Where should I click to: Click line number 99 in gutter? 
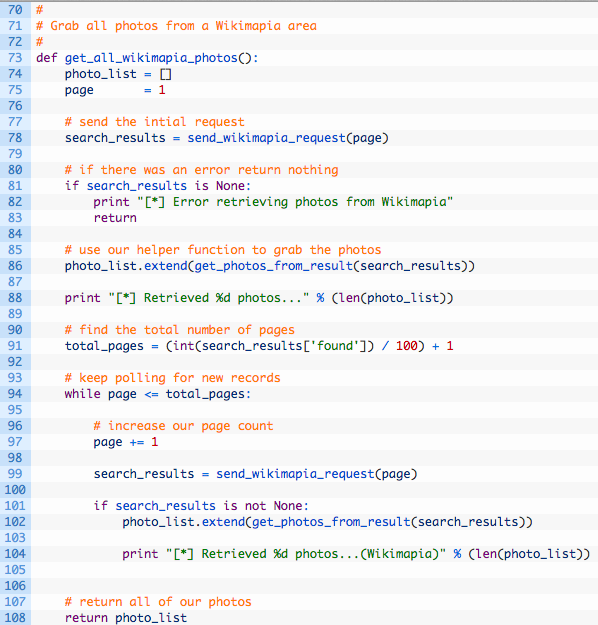15,474
